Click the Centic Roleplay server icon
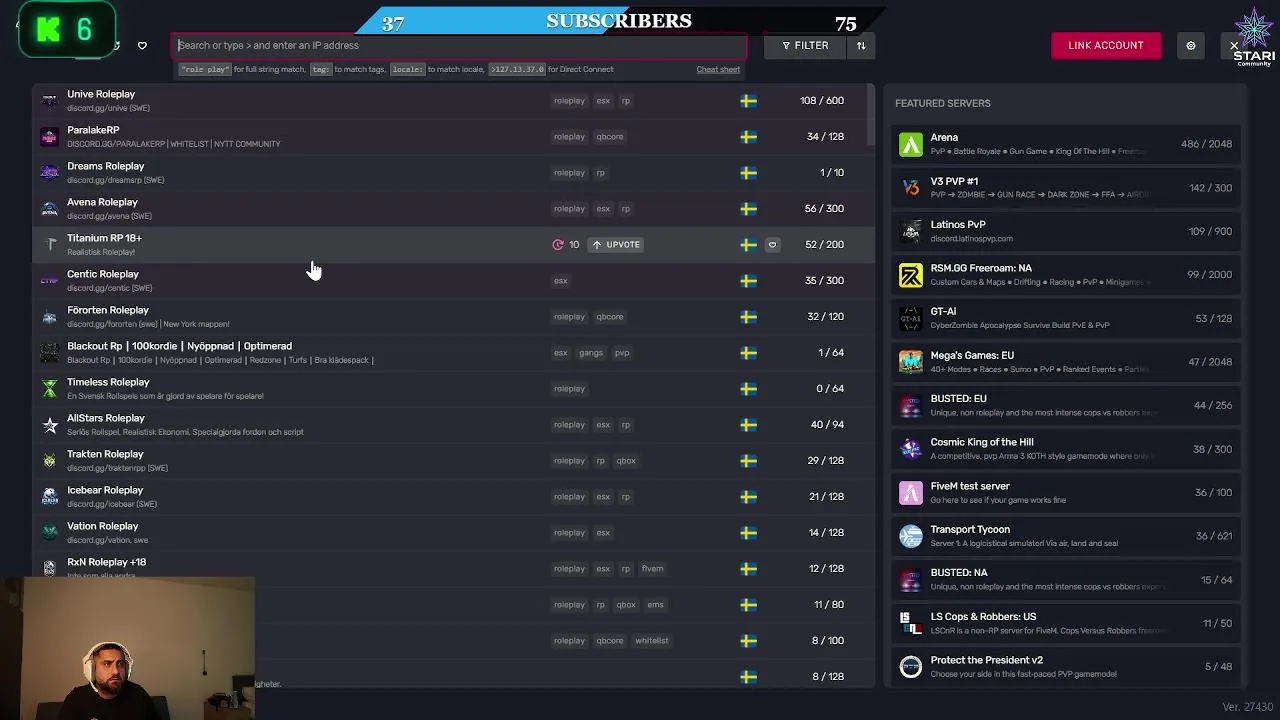1280x720 pixels. pyautogui.click(x=49, y=280)
